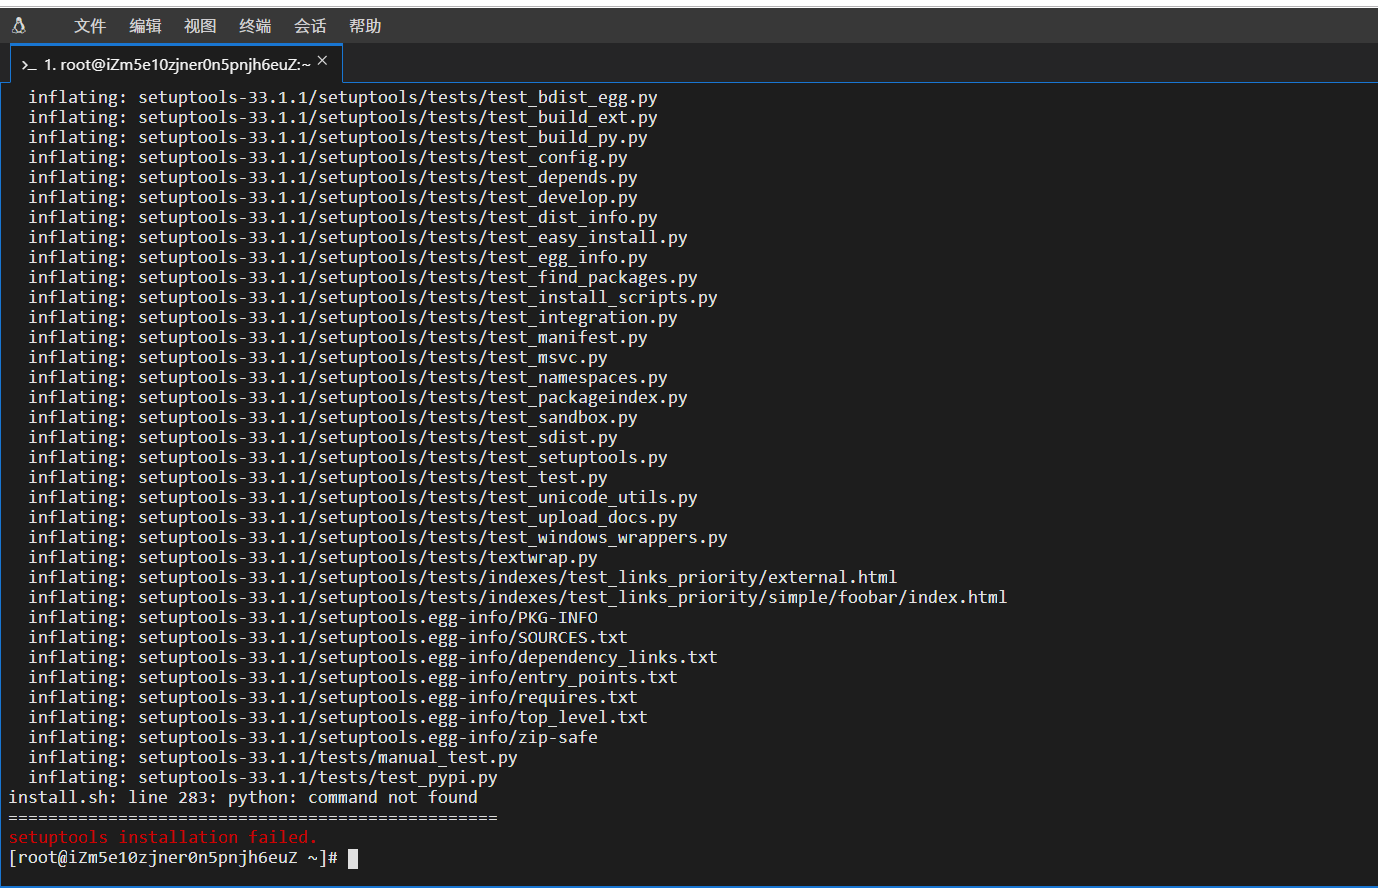Click the [root@iZm5e10zjner0n5pnjh6euZ ~]# prompt text
Viewport: 1378px width, 888px height.
click(172, 858)
